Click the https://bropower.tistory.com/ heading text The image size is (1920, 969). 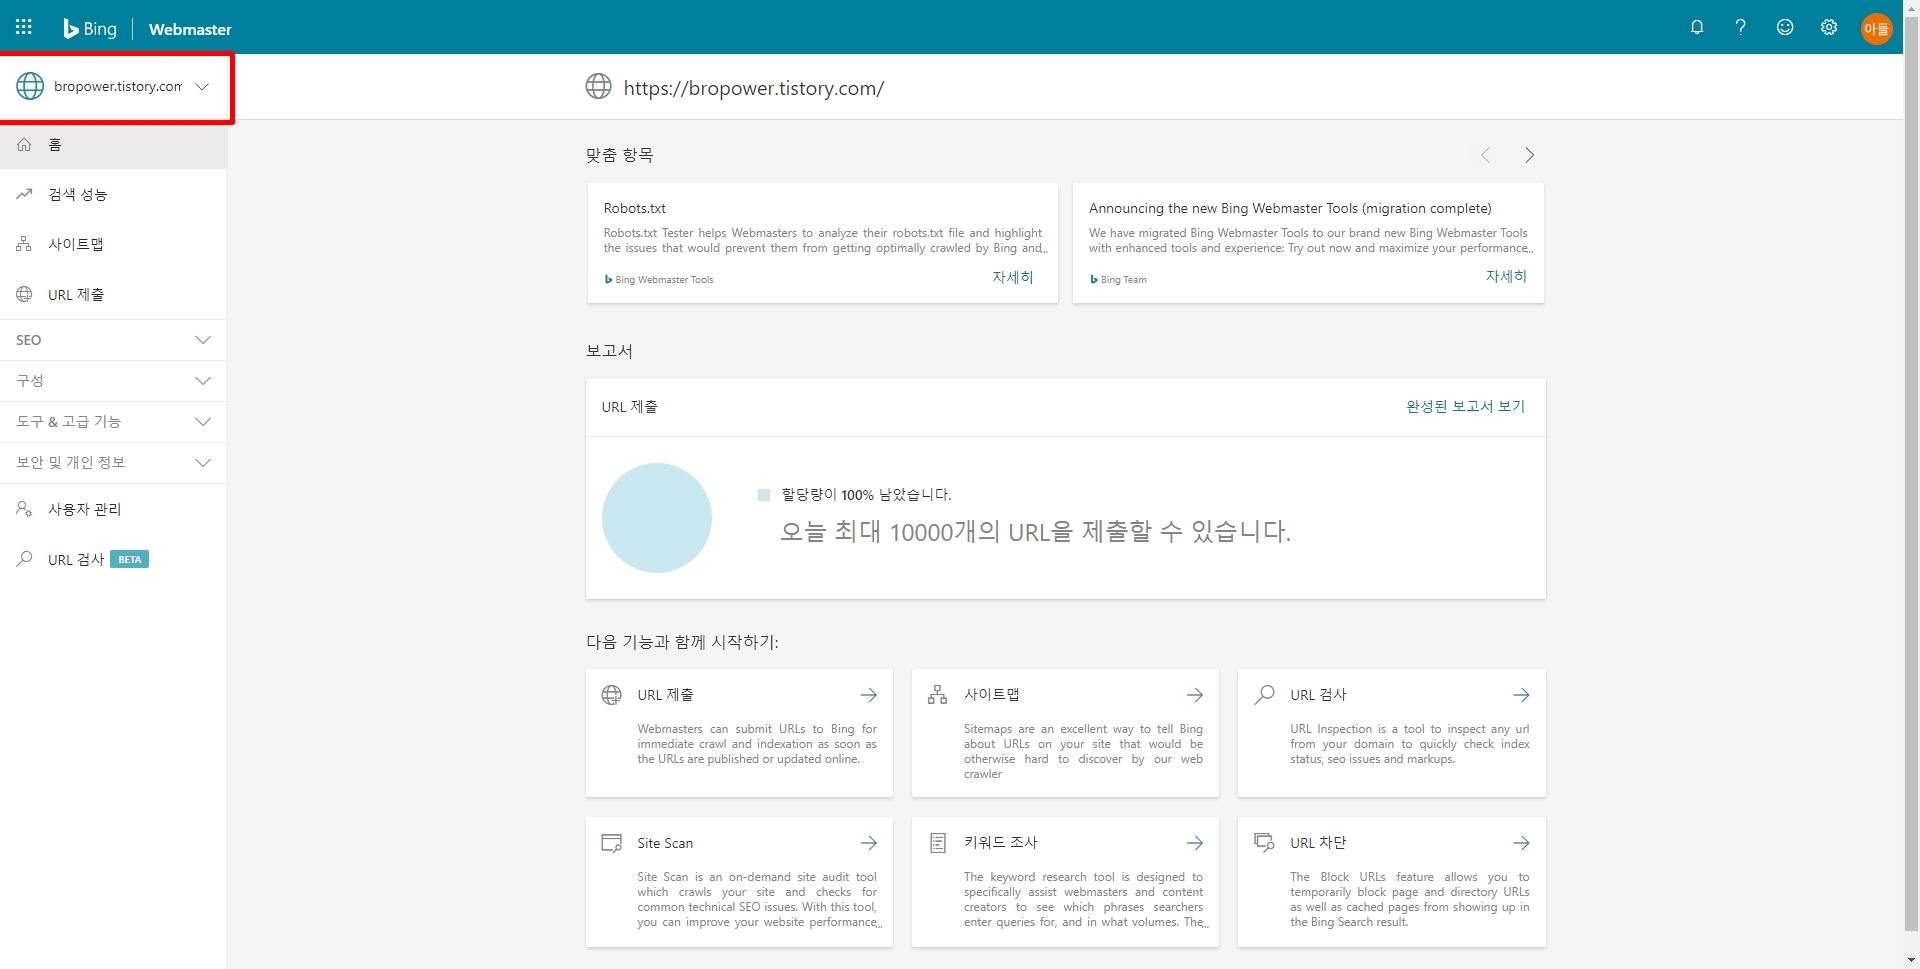point(753,88)
